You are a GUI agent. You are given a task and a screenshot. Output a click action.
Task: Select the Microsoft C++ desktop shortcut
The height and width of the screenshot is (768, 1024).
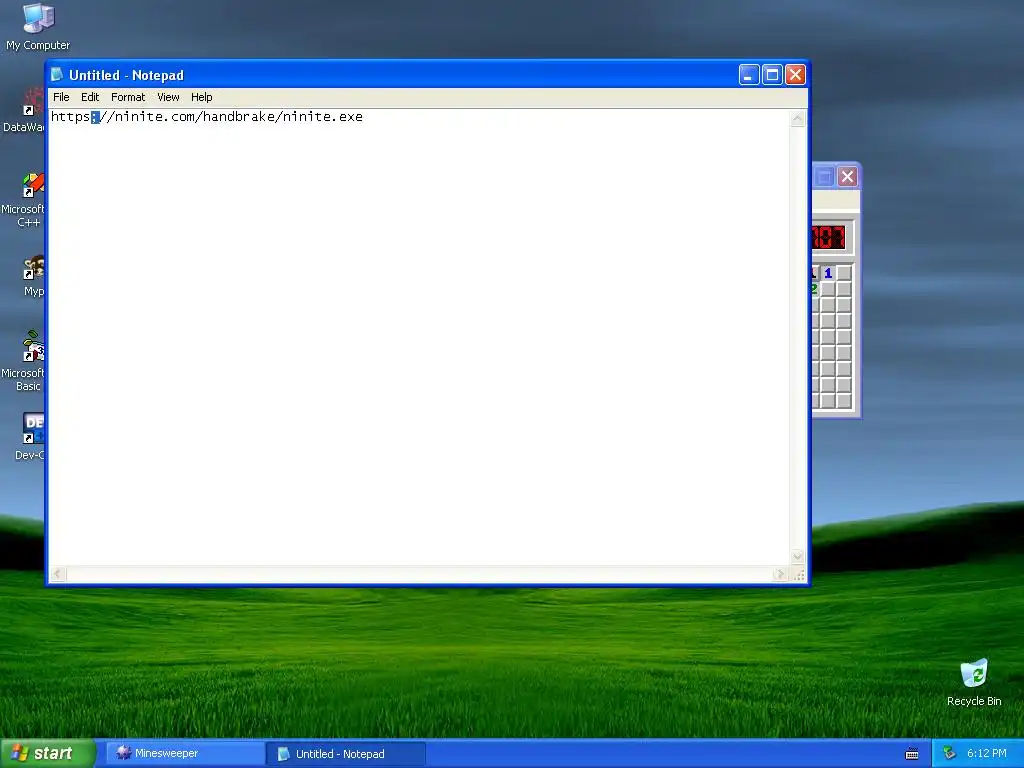coord(24,200)
